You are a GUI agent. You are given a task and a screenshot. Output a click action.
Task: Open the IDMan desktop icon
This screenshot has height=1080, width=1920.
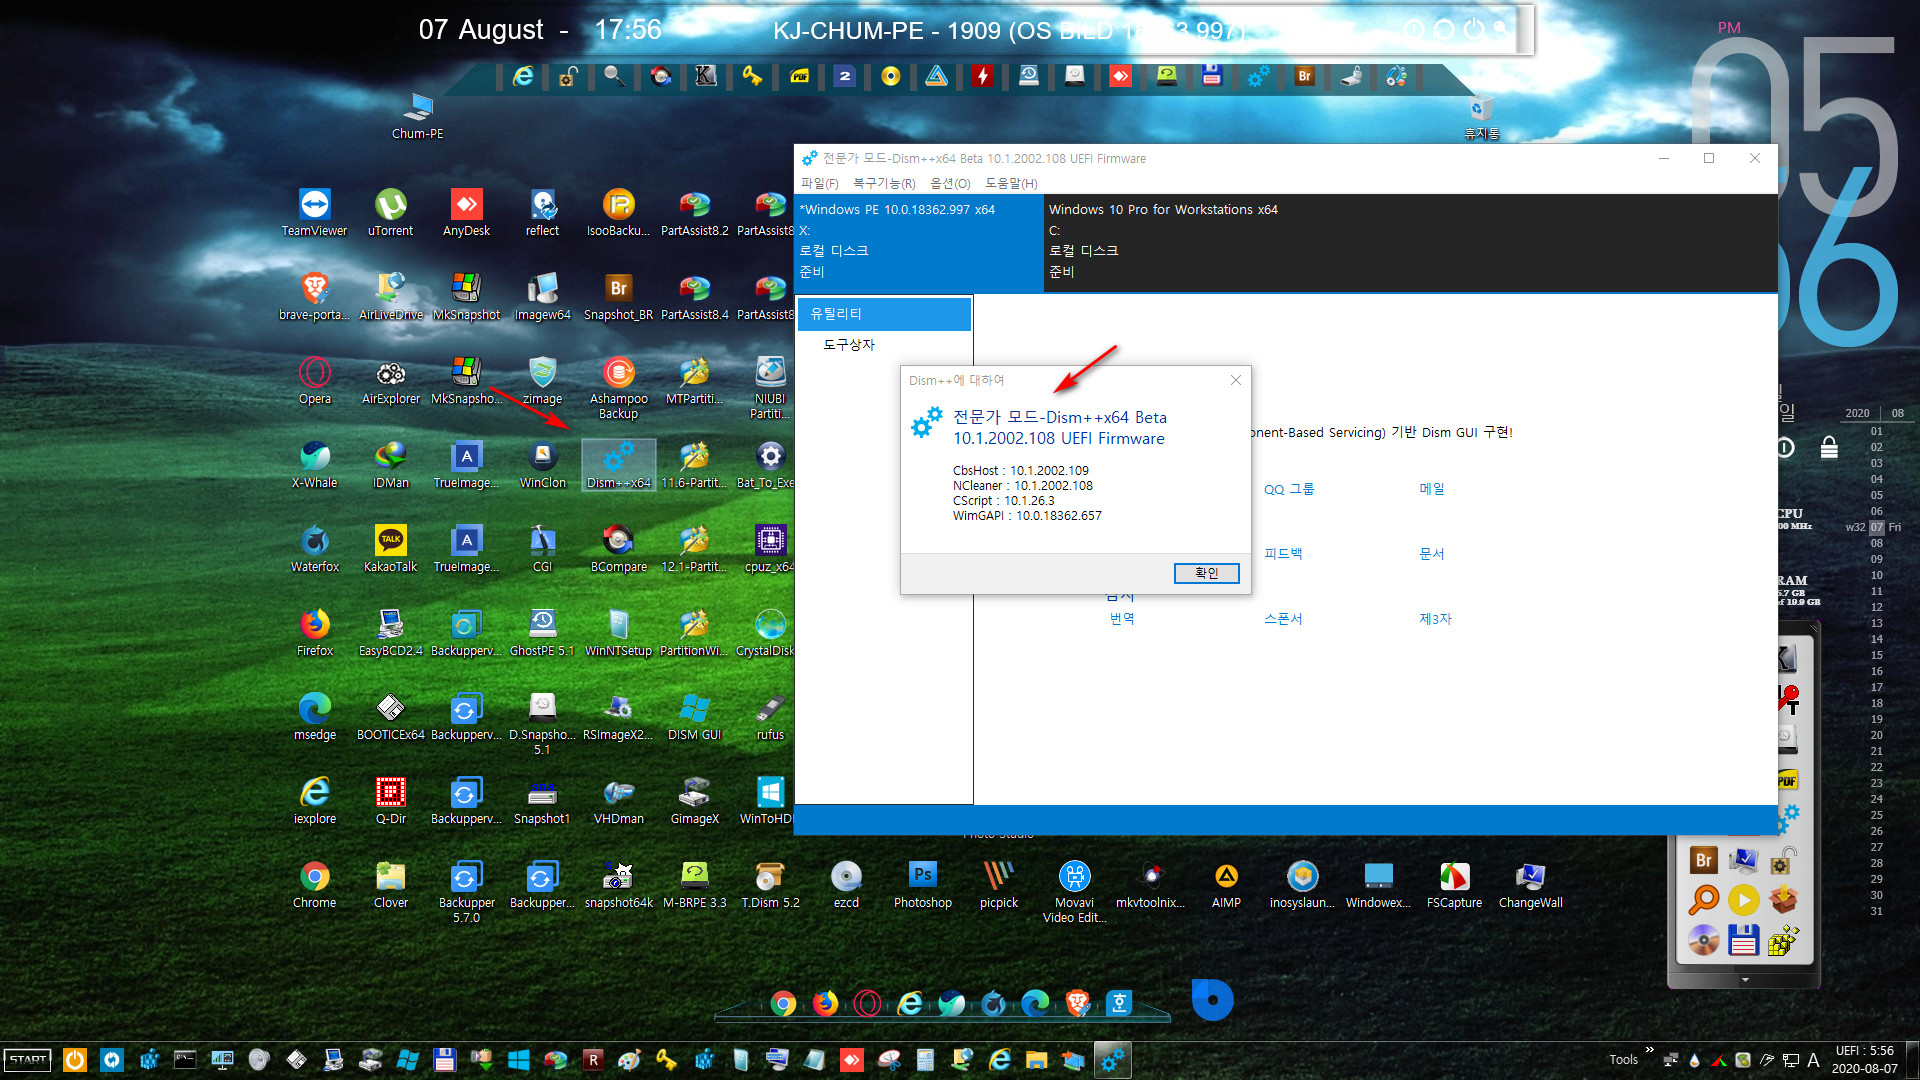tap(390, 465)
